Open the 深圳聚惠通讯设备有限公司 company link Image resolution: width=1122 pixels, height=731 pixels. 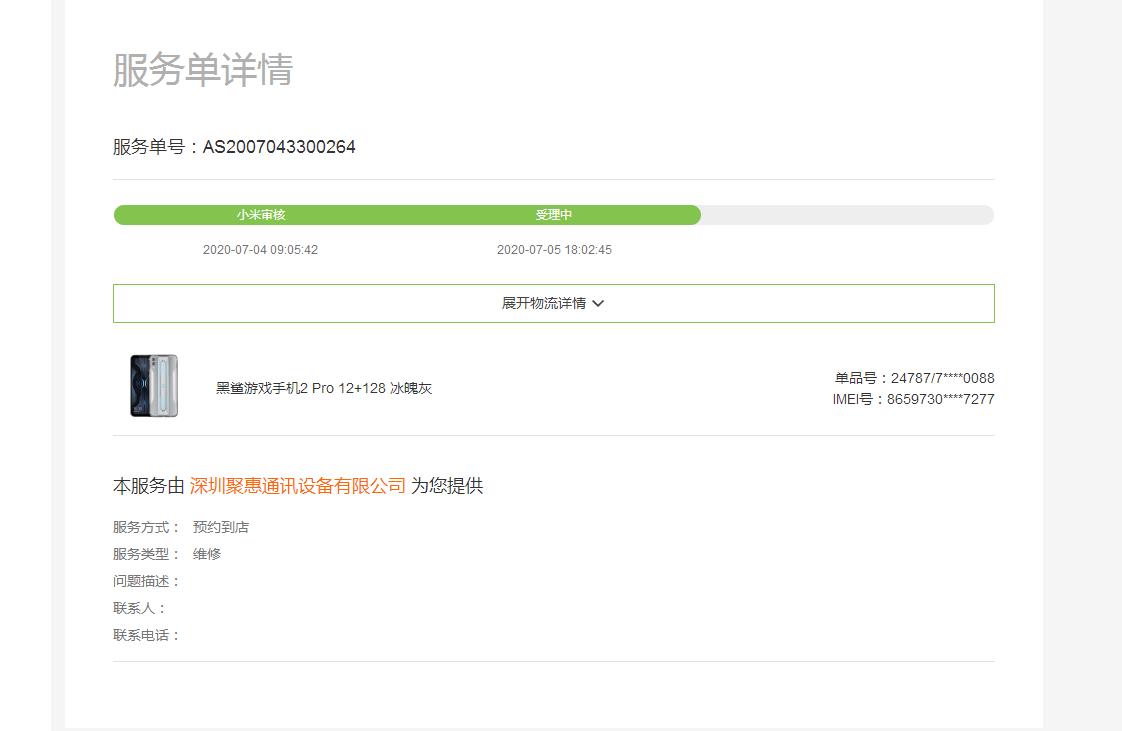[x=298, y=486]
